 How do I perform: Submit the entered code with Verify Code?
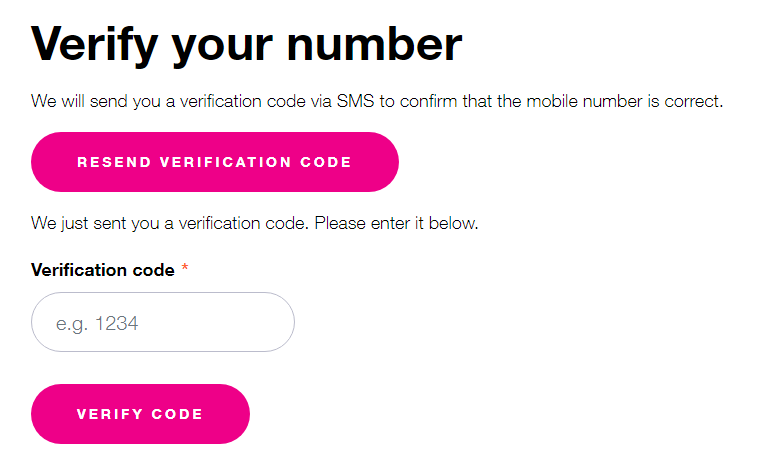[140, 414]
